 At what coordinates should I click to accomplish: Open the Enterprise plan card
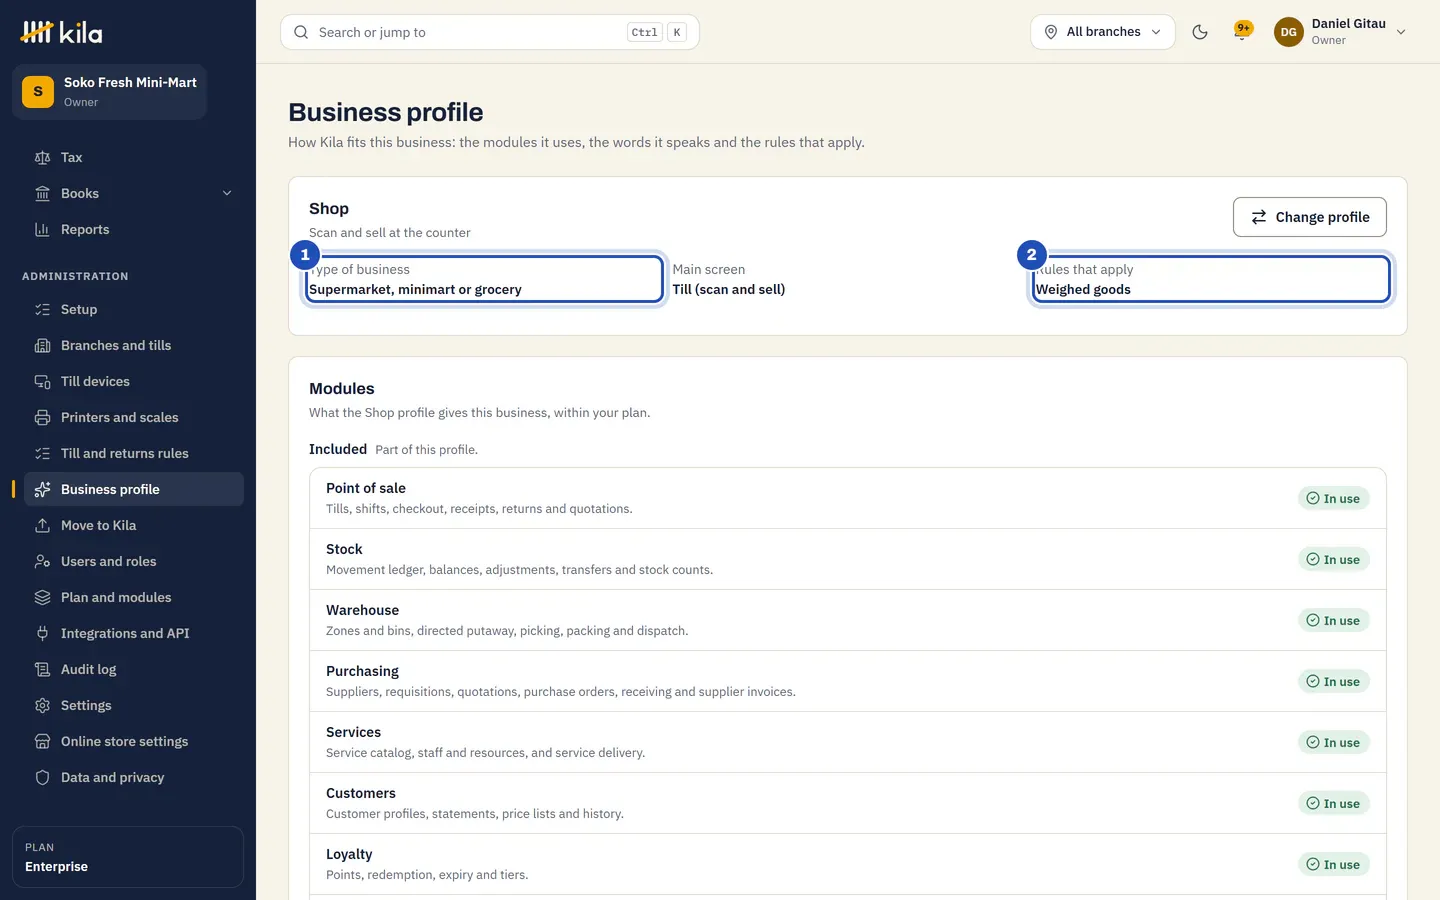pyautogui.click(x=128, y=857)
